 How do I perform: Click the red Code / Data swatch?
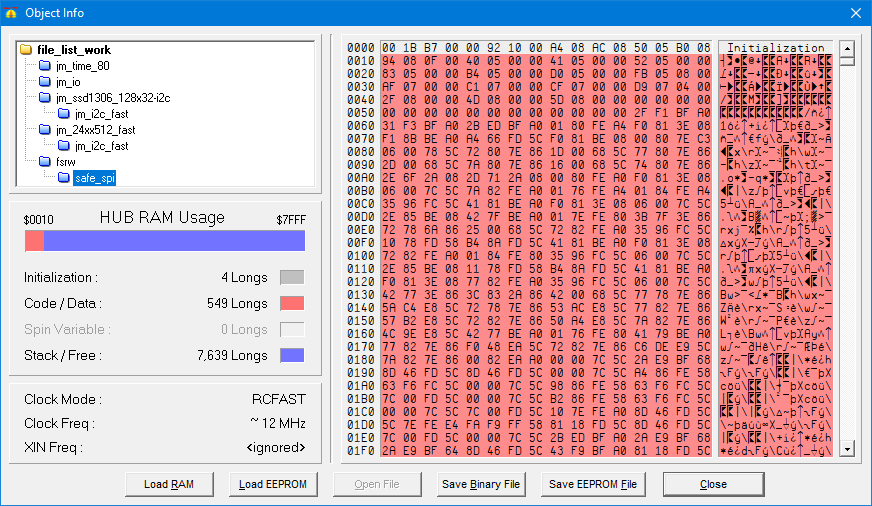point(292,304)
